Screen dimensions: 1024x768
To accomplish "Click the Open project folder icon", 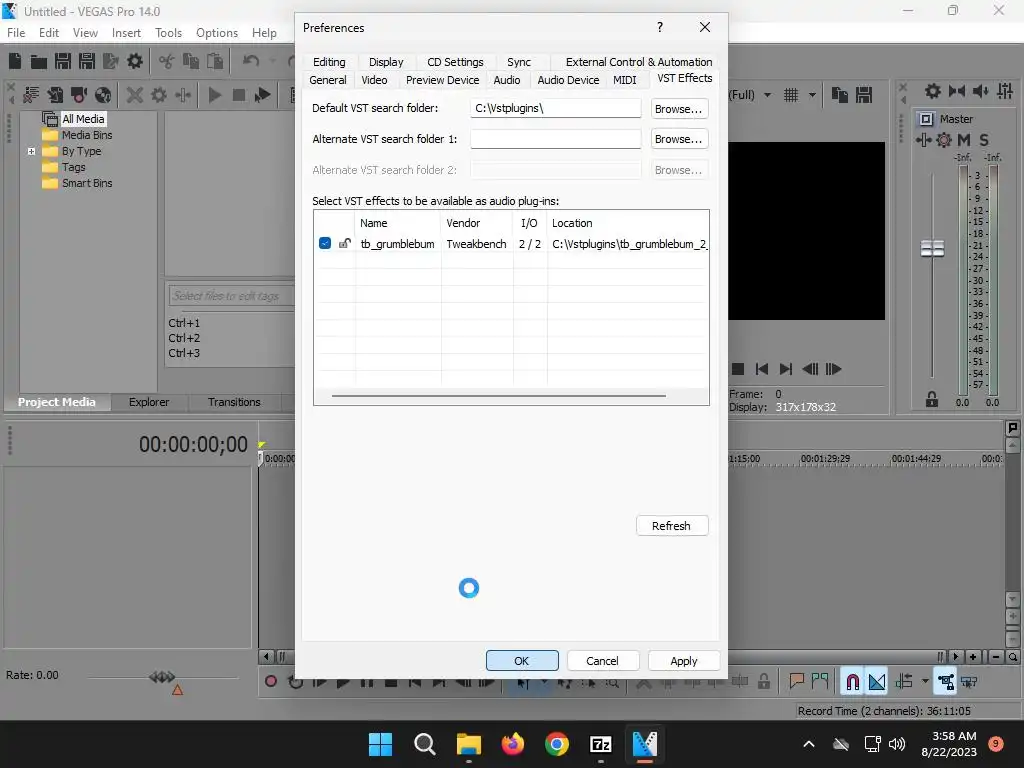I will point(39,62).
